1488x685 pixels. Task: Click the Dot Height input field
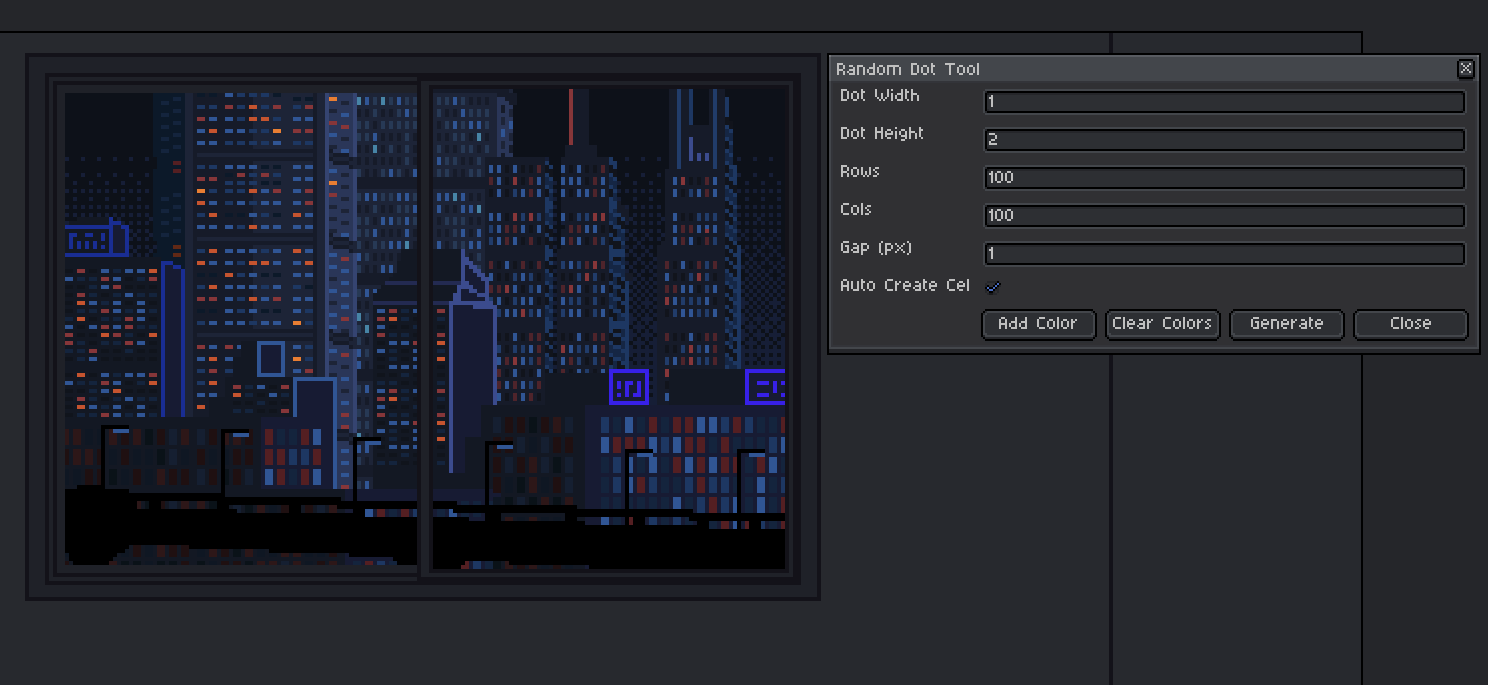[1225, 140]
